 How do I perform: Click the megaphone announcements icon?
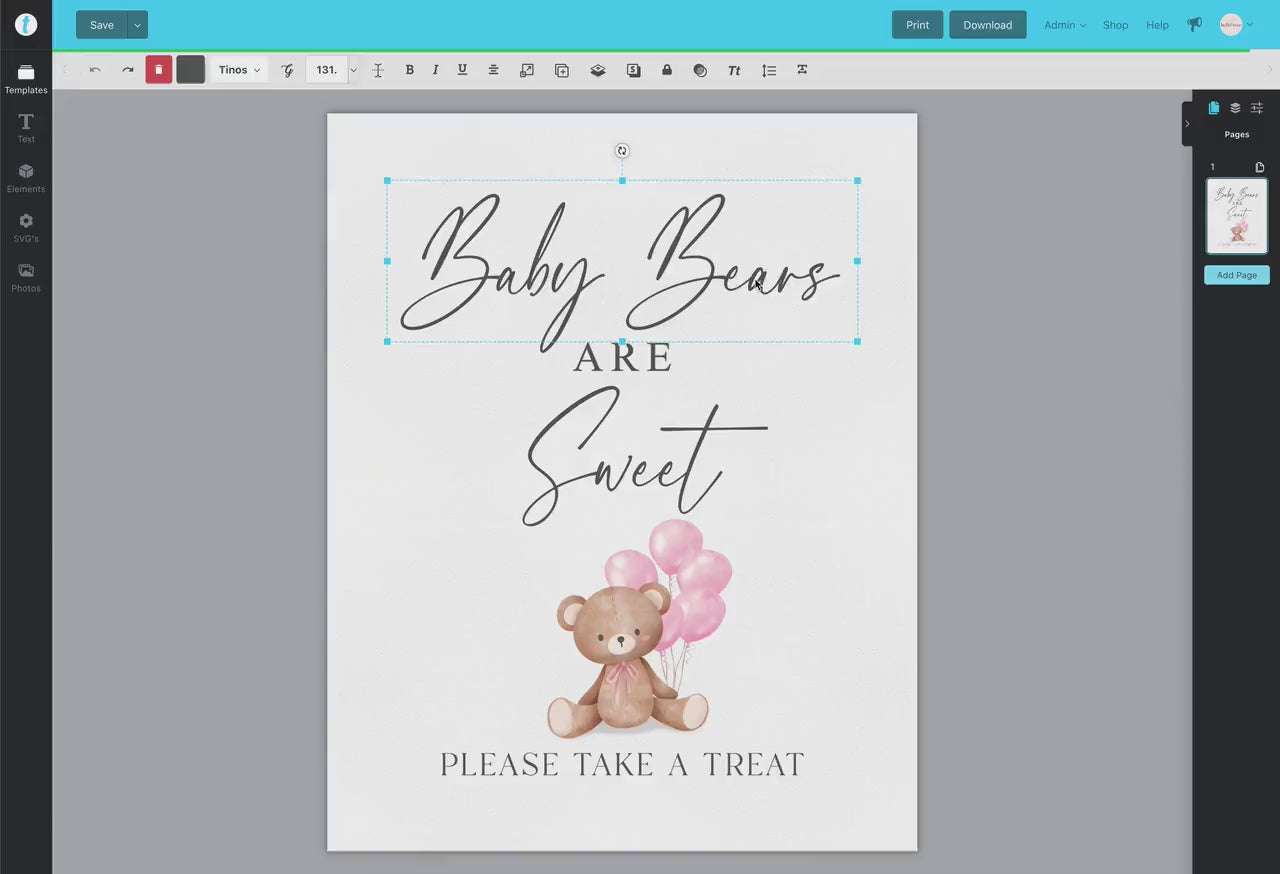tap(1194, 25)
